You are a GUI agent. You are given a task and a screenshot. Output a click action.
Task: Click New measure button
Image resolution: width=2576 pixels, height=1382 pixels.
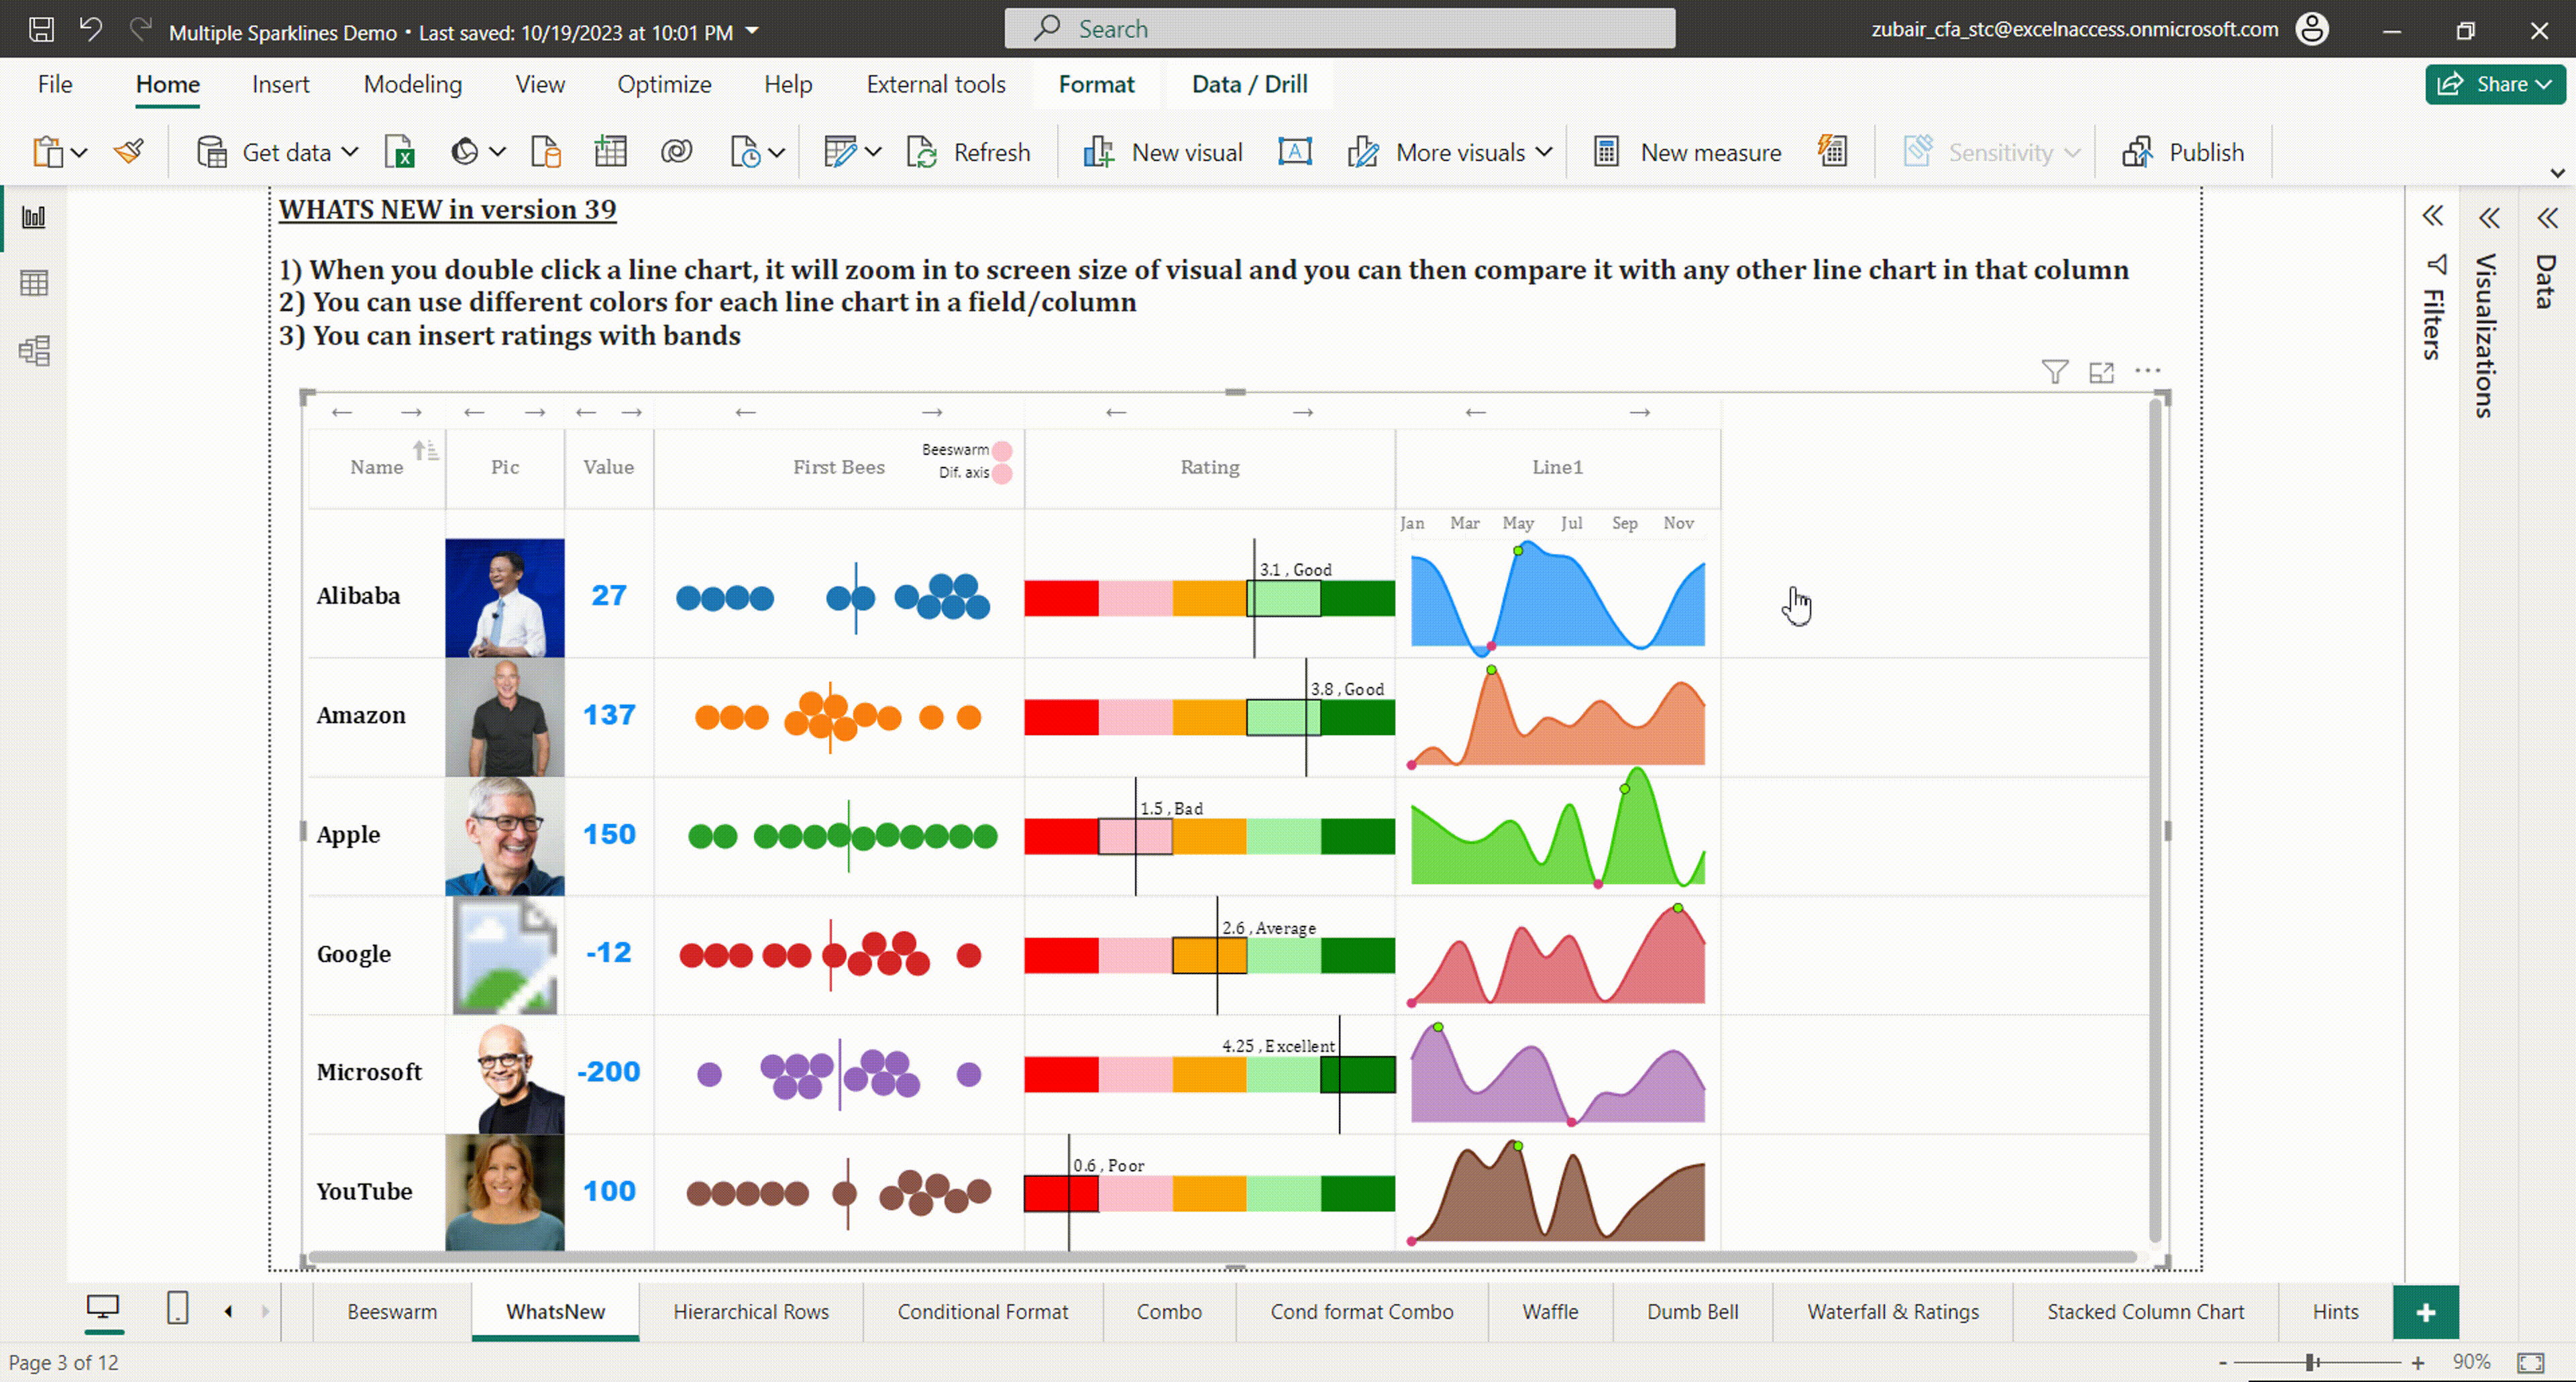coord(1687,152)
